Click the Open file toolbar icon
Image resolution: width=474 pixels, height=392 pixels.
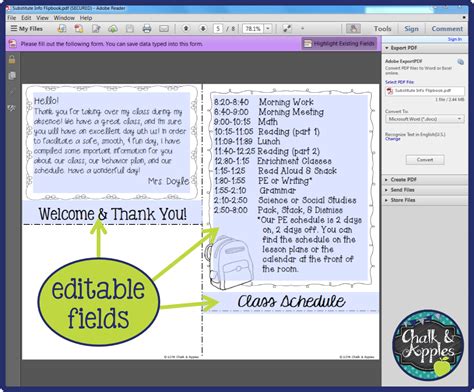click(62, 29)
